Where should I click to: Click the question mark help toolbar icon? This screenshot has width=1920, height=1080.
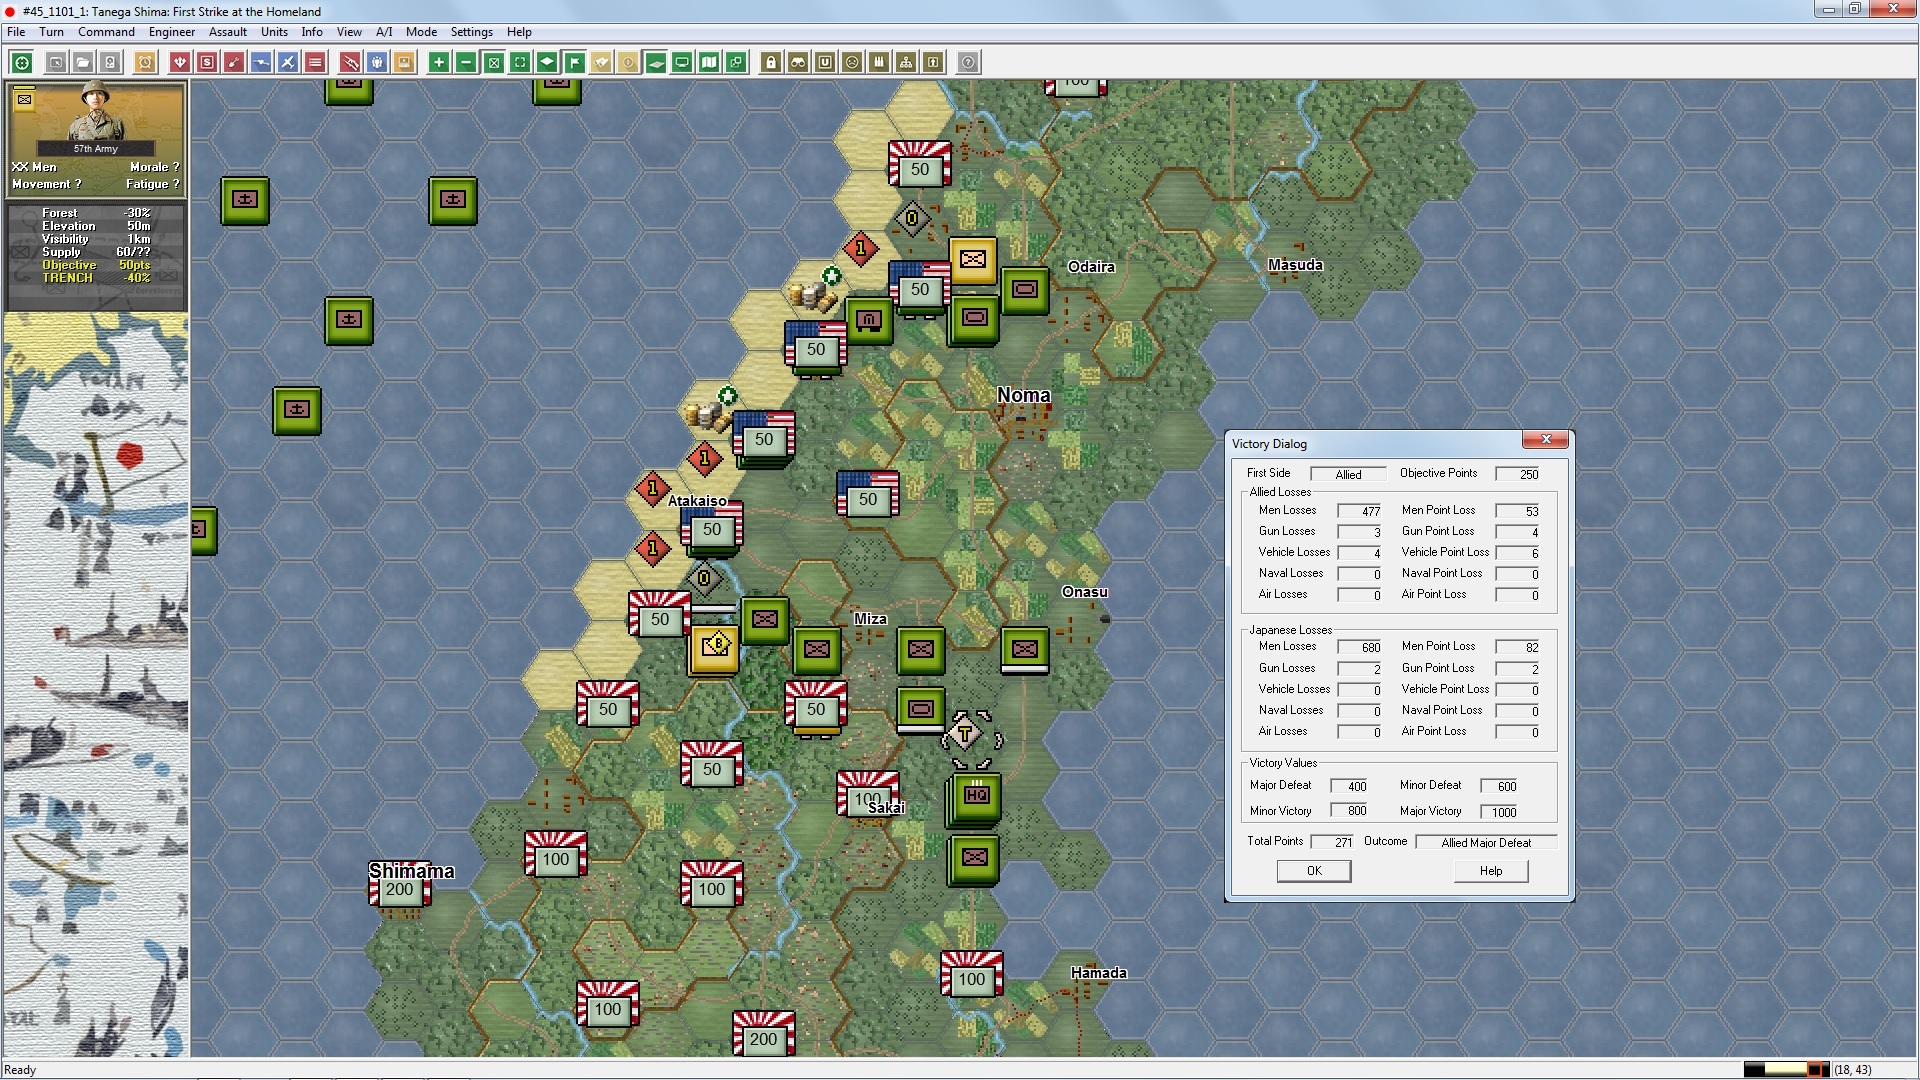967,62
